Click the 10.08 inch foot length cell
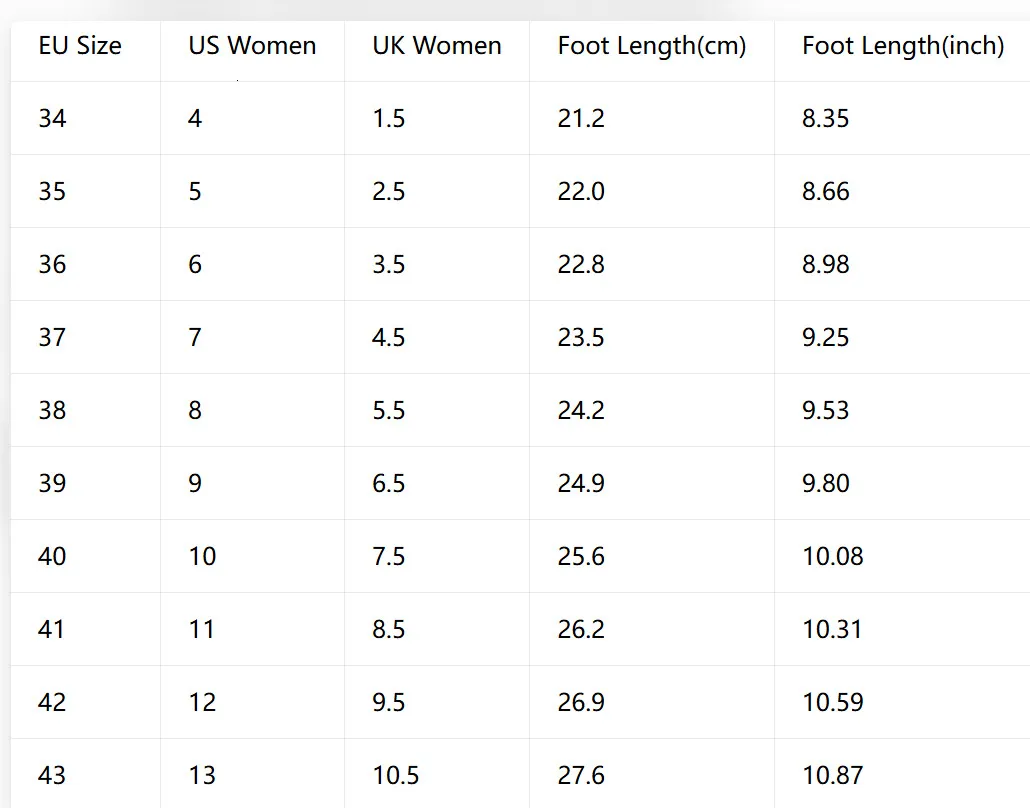 click(x=903, y=556)
